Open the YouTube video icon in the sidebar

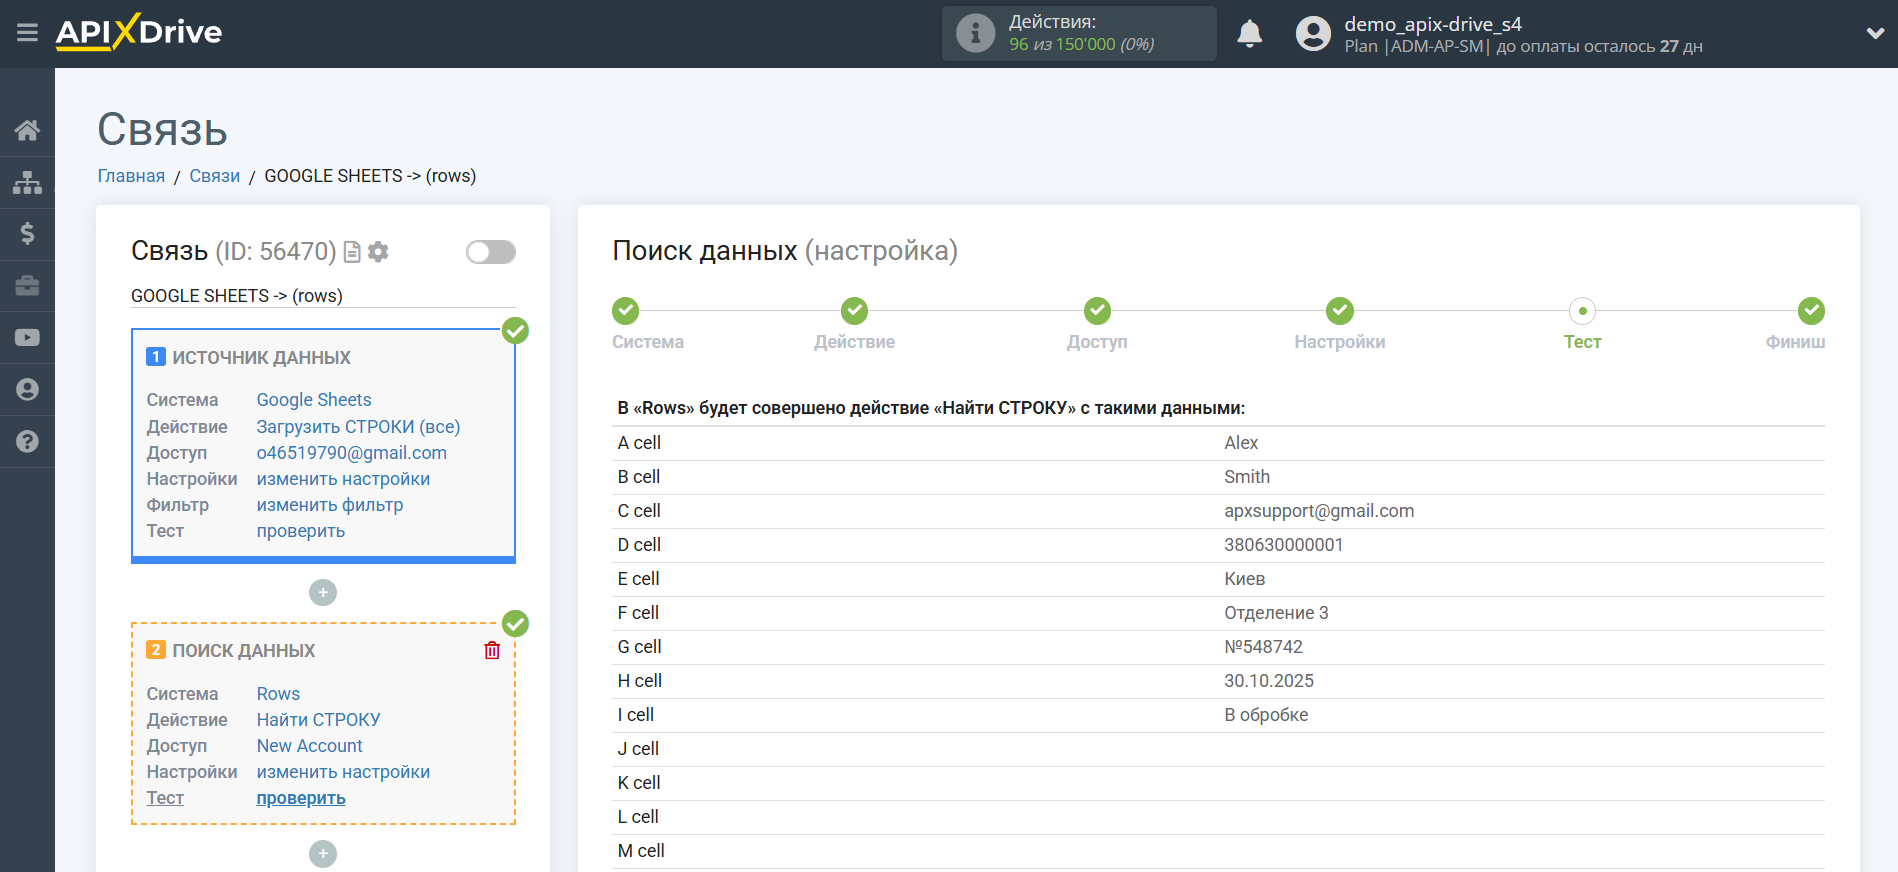coord(27,338)
